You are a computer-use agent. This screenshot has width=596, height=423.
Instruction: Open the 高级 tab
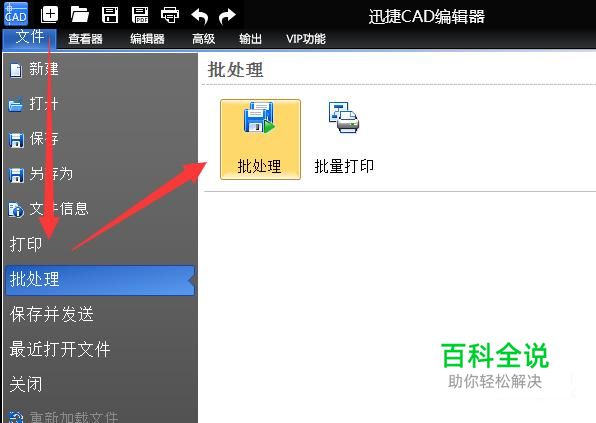[x=203, y=39]
